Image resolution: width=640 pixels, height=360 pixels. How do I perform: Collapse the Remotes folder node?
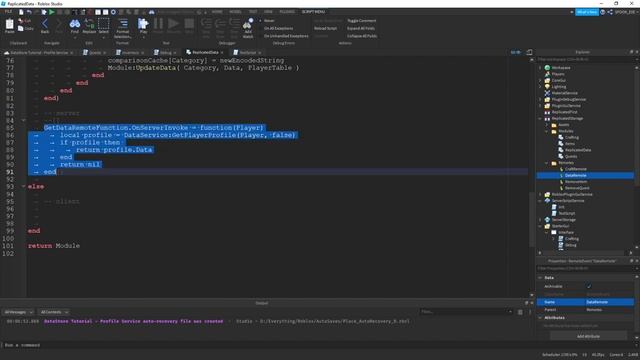(547, 163)
